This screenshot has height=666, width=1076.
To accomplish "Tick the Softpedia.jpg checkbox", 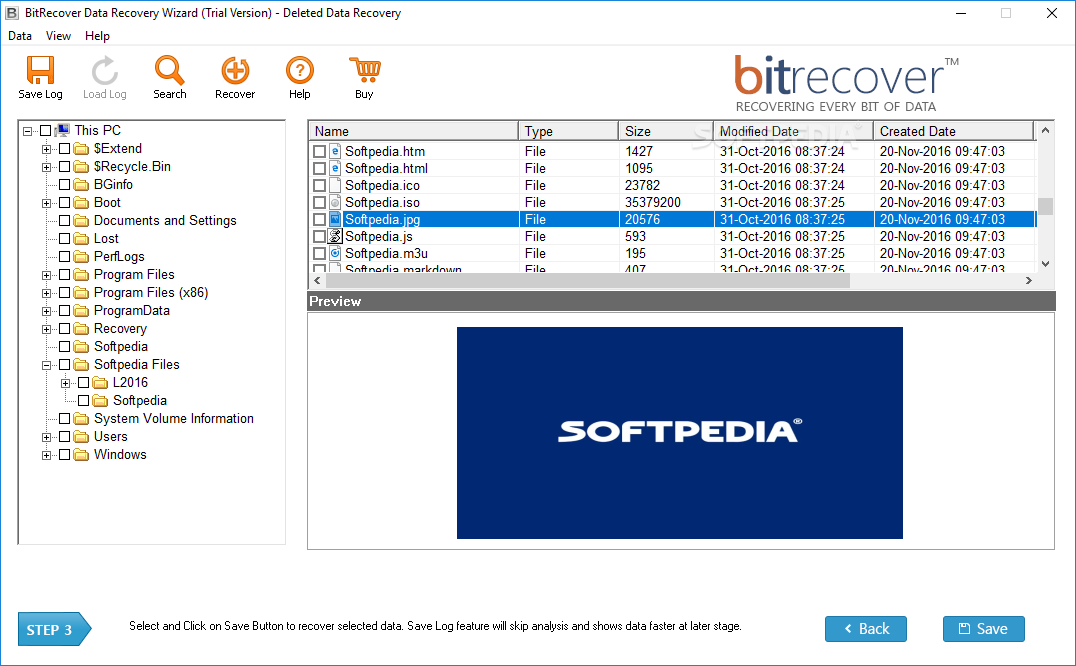I will (x=319, y=219).
